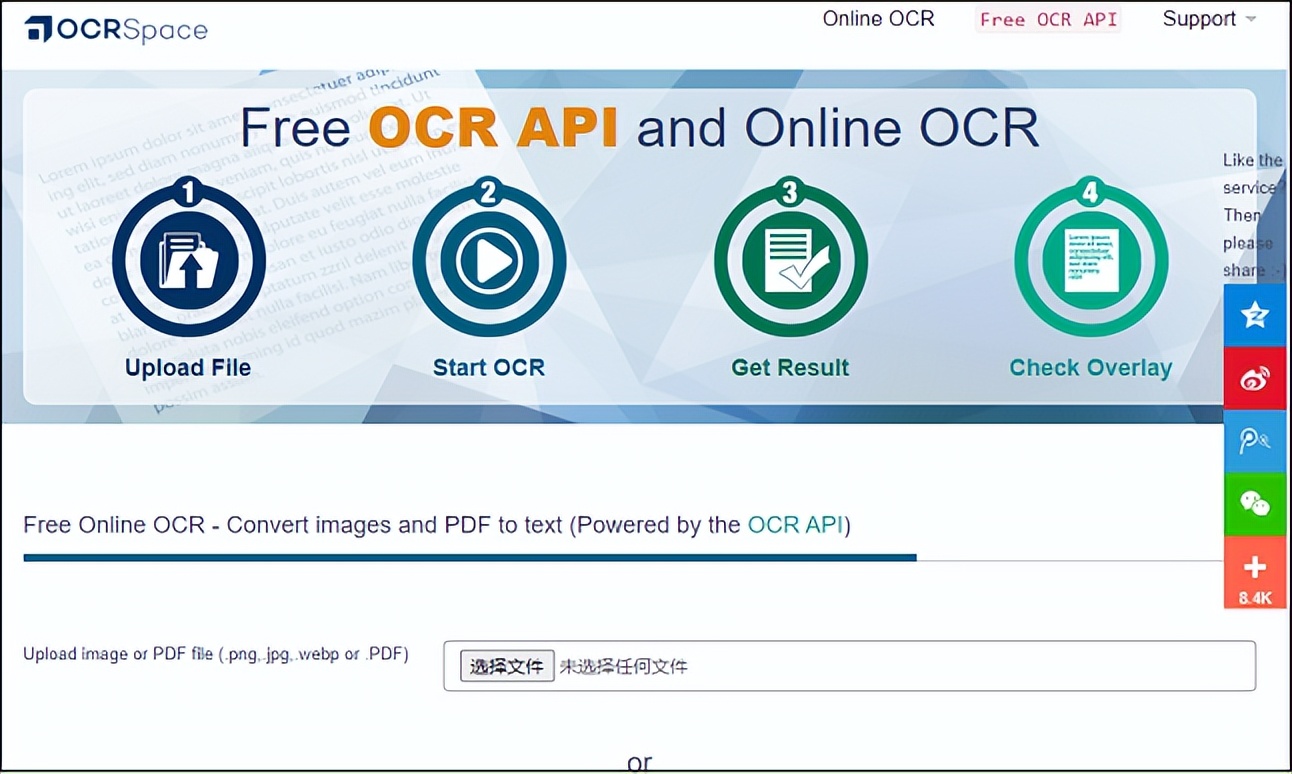This screenshot has width=1292, height=774.
Task: Click the 选择文件 choose file button
Action: click(x=507, y=666)
